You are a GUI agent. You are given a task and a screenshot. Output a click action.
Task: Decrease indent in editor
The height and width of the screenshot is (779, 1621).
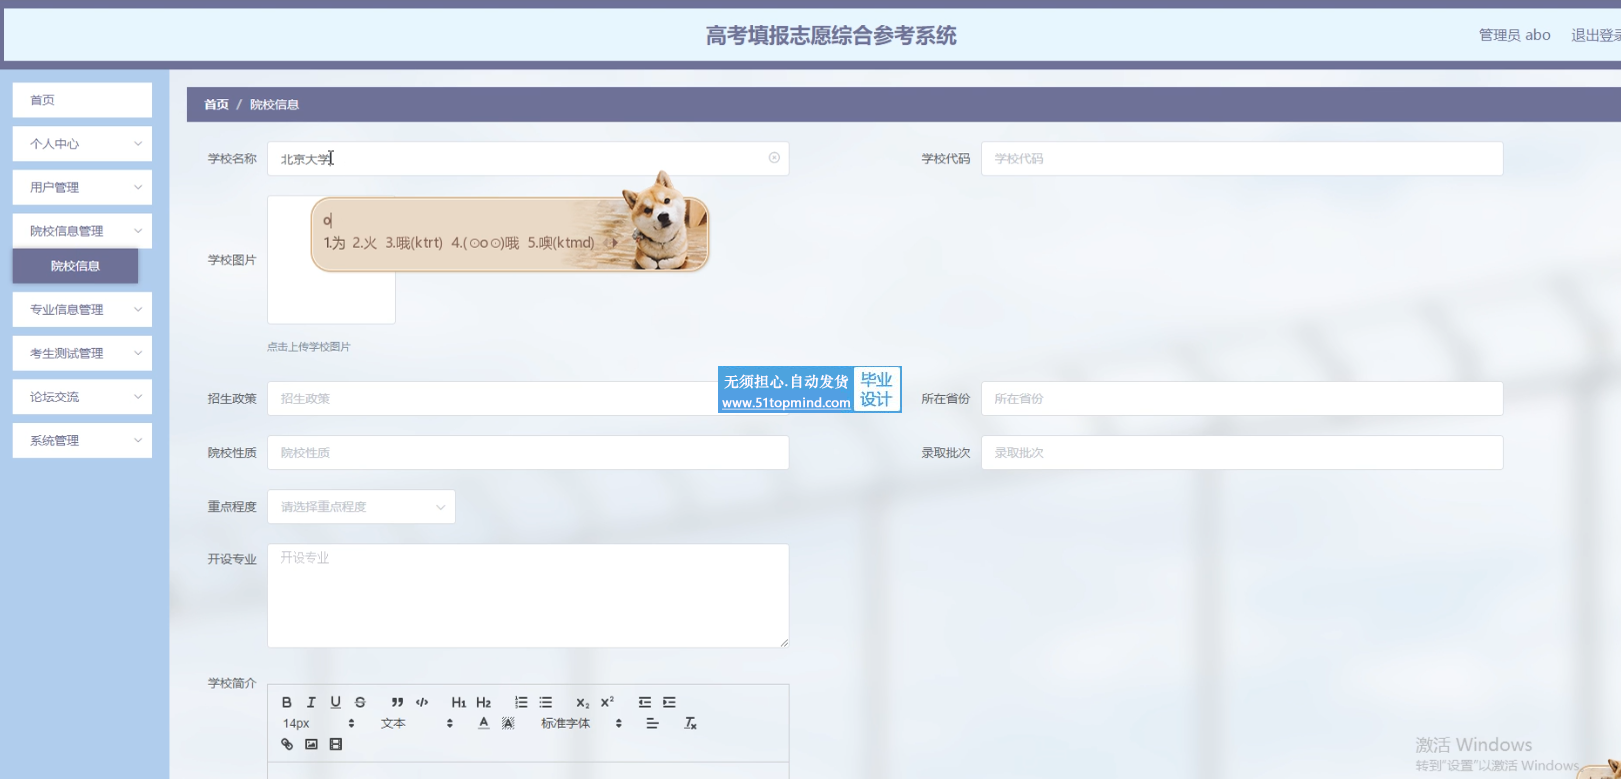pyautogui.click(x=645, y=702)
